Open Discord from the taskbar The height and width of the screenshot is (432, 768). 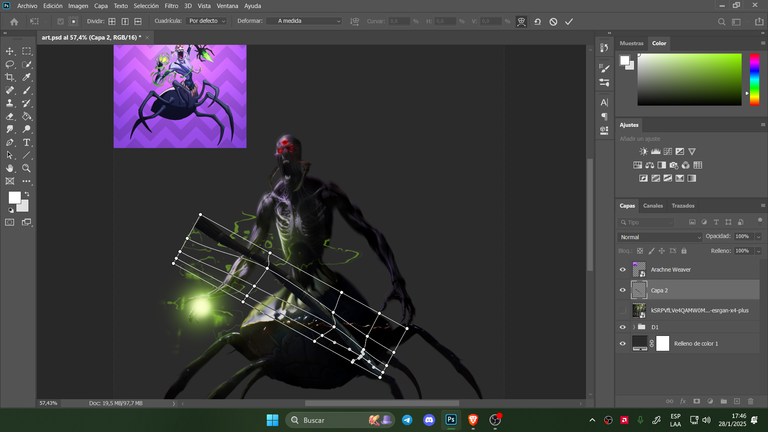point(429,420)
